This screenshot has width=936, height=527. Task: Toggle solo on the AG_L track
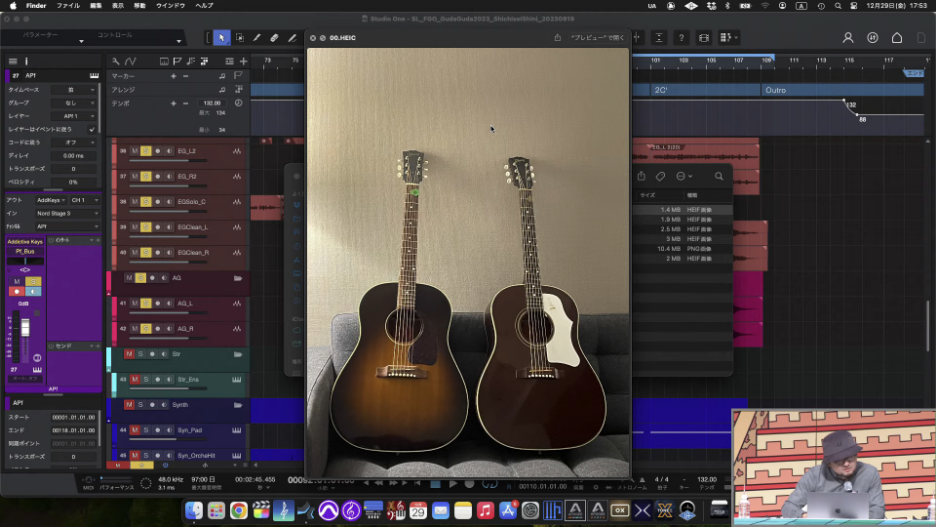click(145, 303)
